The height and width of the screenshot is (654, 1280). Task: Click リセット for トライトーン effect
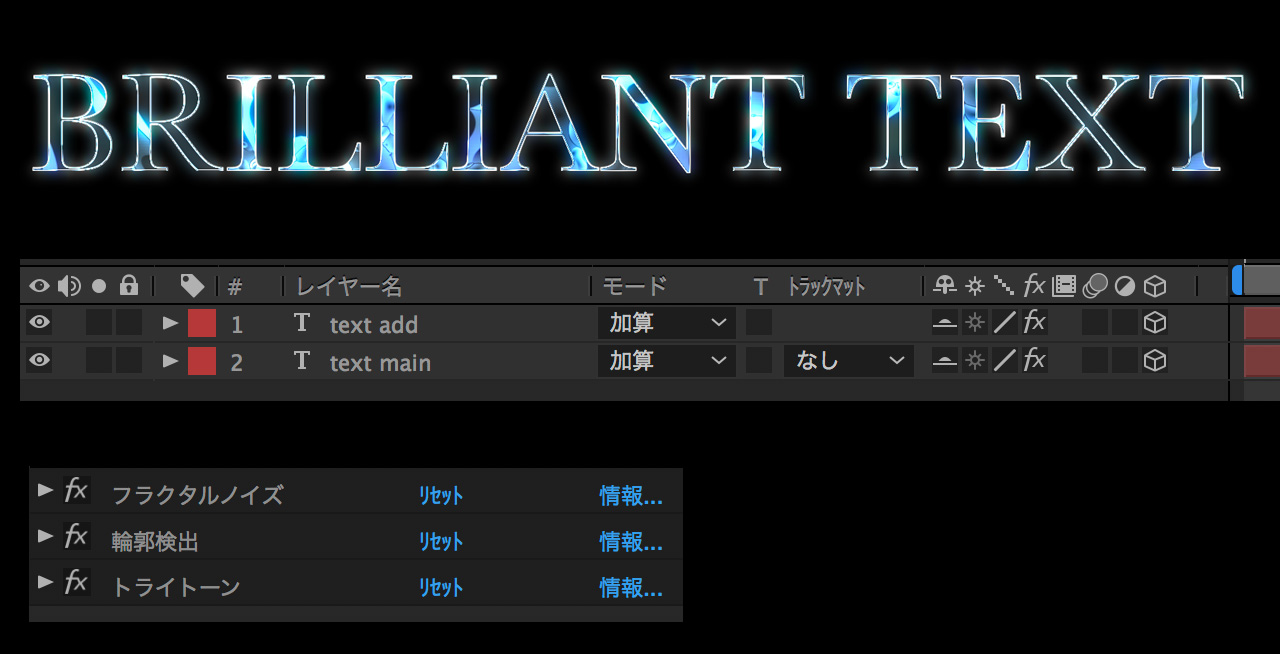(x=441, y=588)
